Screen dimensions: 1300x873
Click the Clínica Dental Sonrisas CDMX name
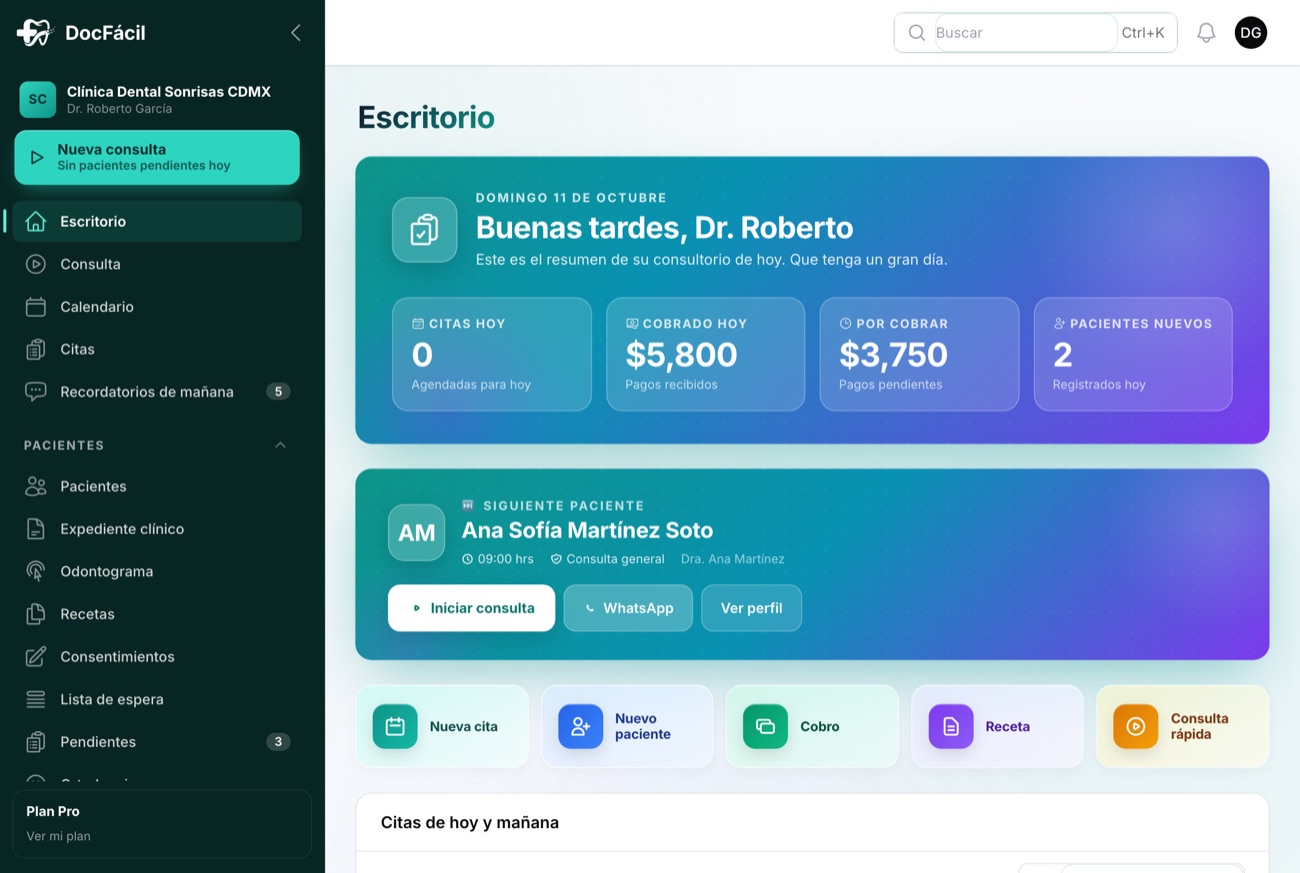point(169,91)
